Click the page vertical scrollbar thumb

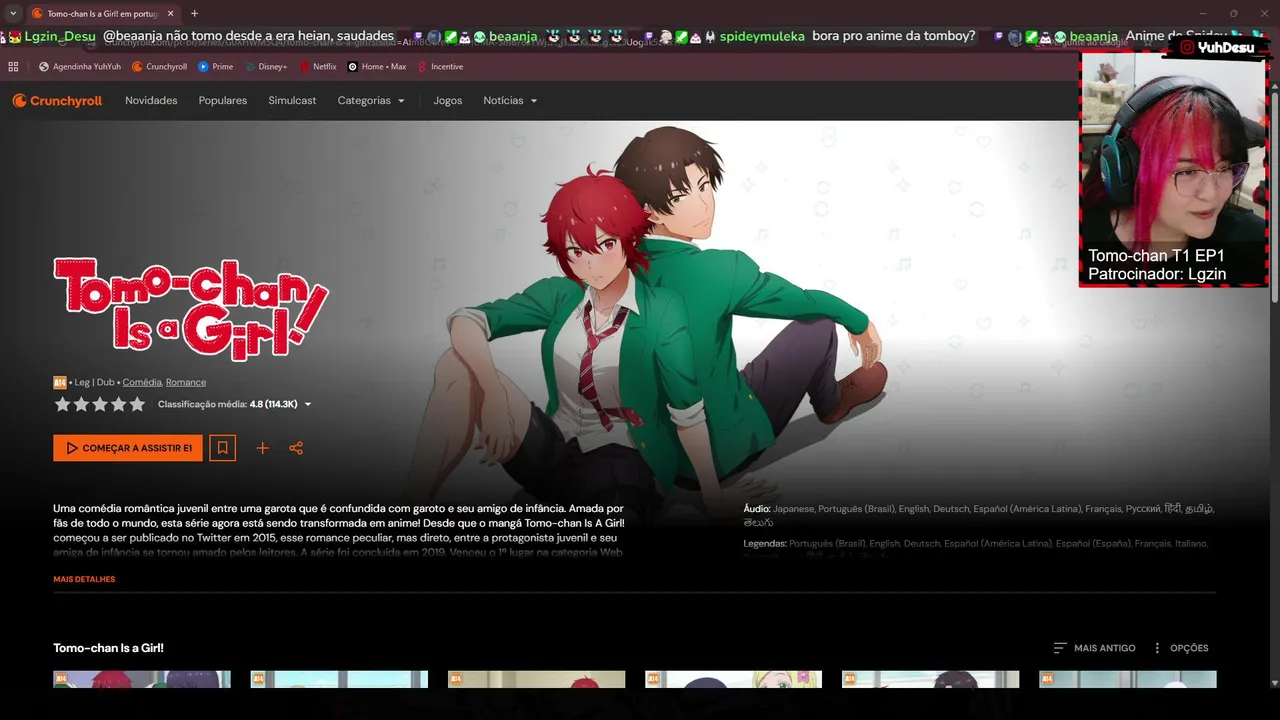click(x=1274, y=200)
